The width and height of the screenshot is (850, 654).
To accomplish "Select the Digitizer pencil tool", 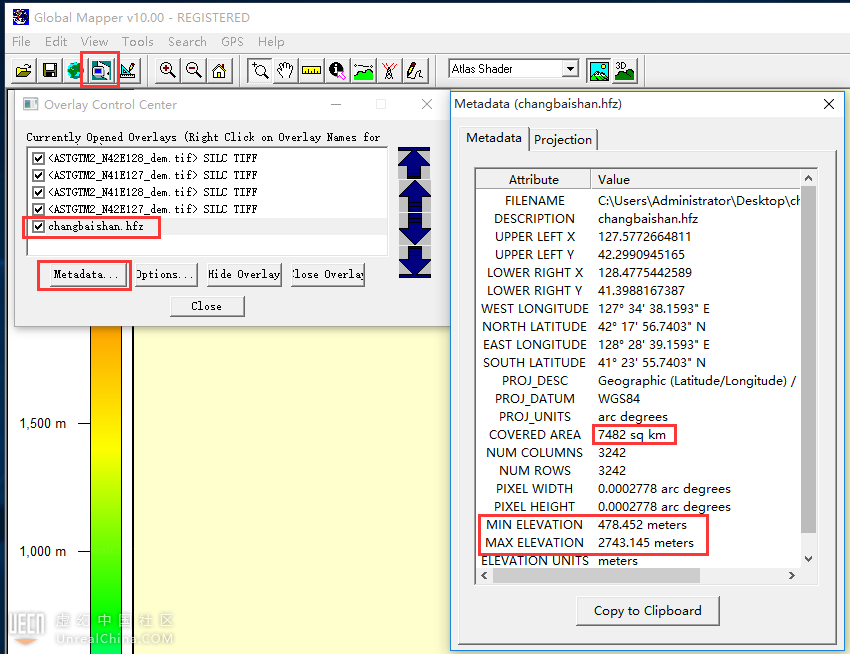I will 415,70.
